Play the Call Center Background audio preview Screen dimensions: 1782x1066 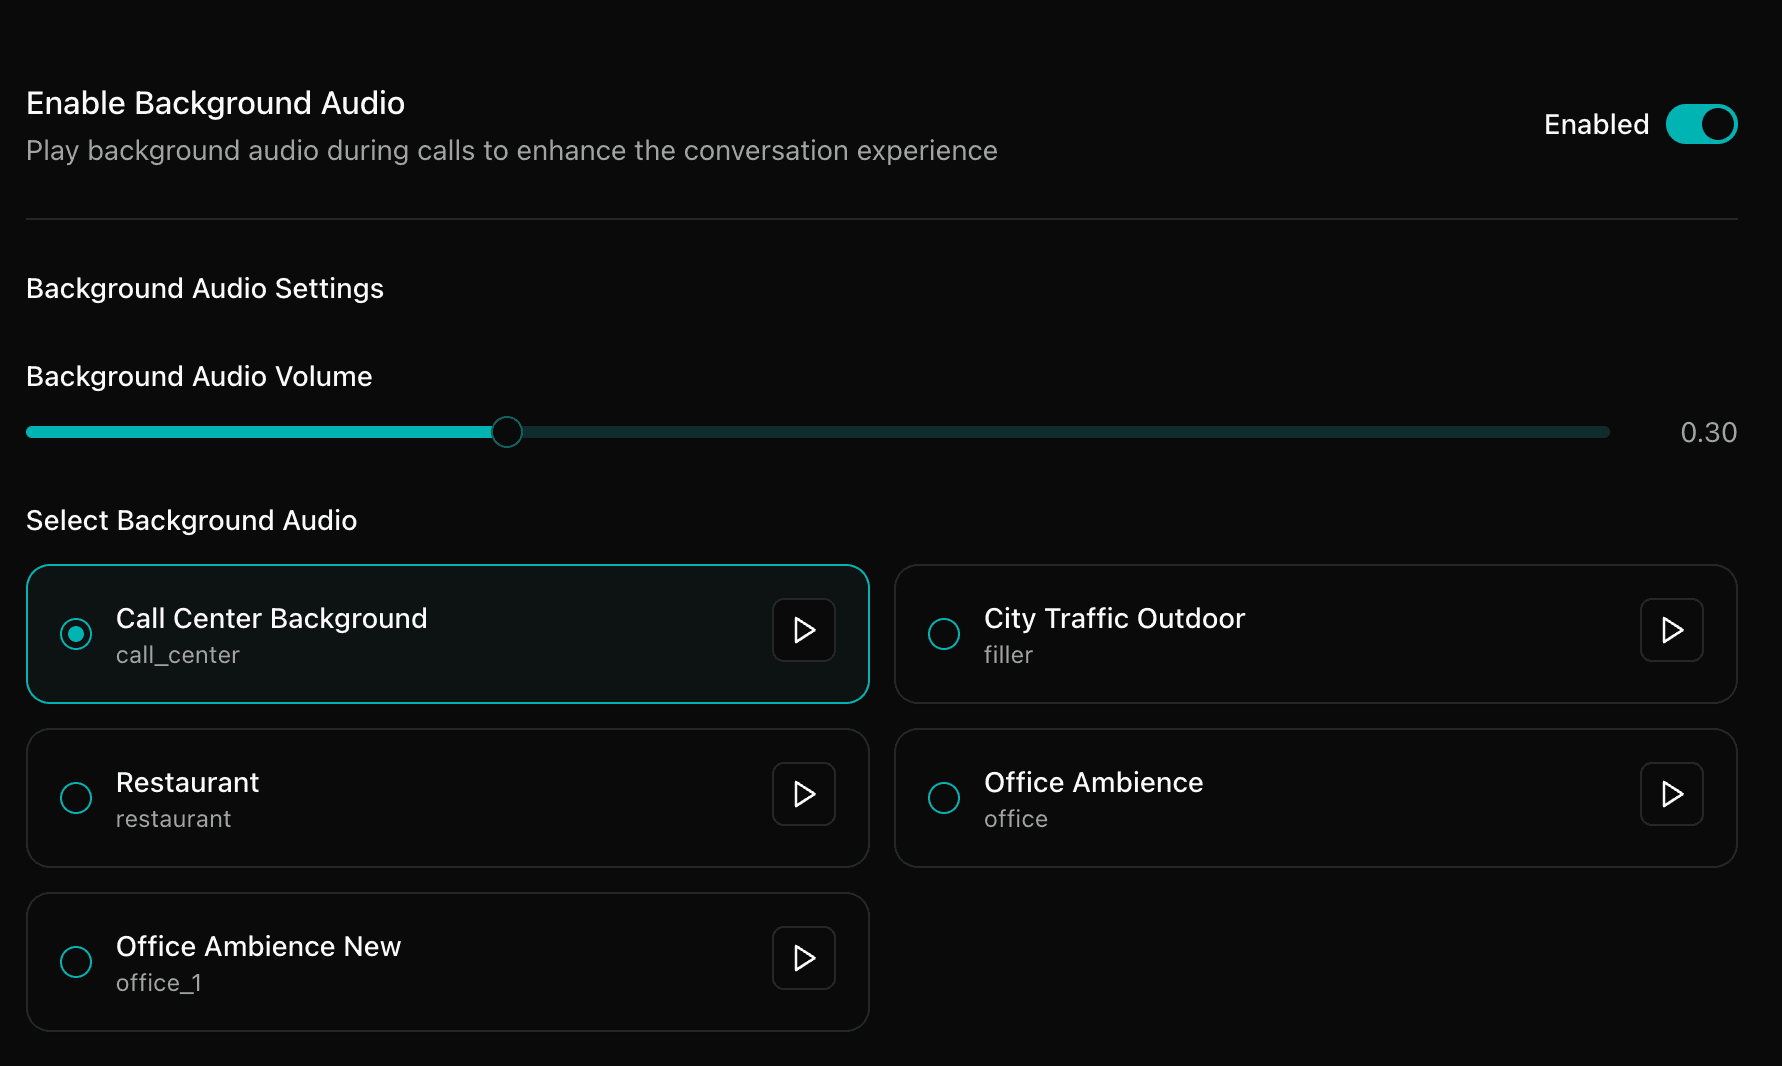coord(802,630)
